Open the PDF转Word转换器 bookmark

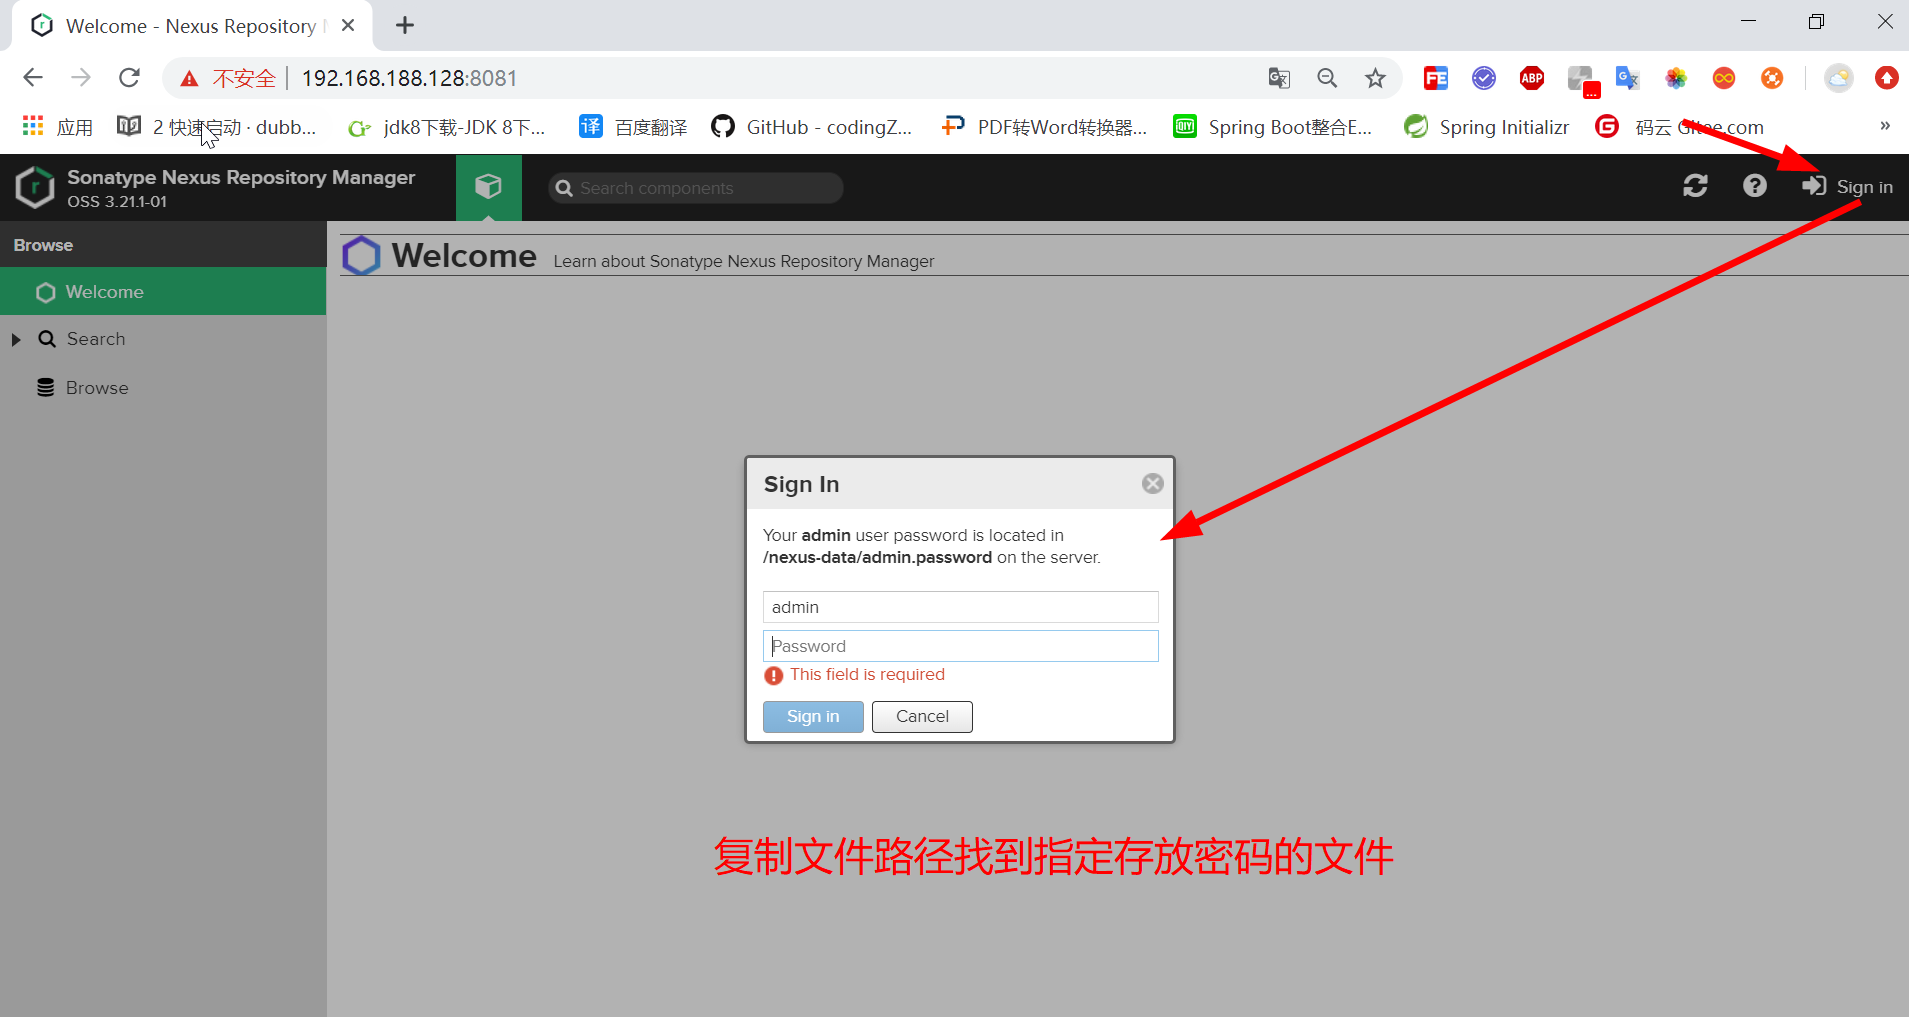pyautogui.click(x=1044, y=127)
